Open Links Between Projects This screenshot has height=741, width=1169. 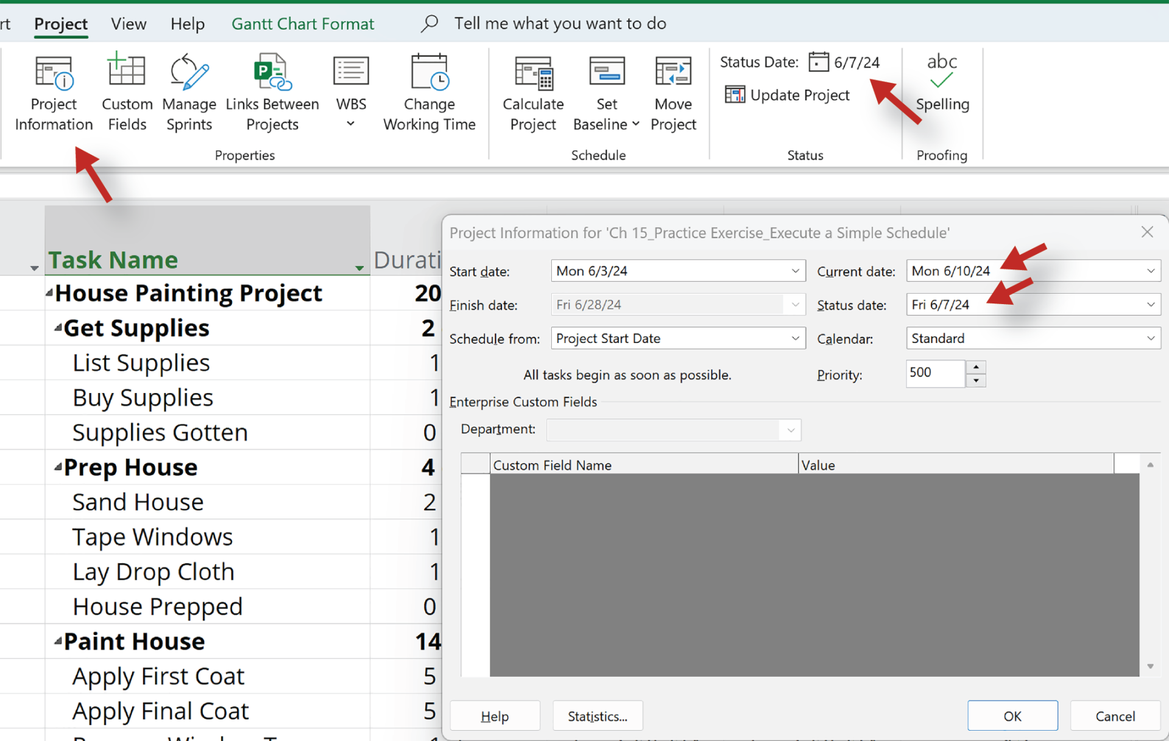click(272, 94)
